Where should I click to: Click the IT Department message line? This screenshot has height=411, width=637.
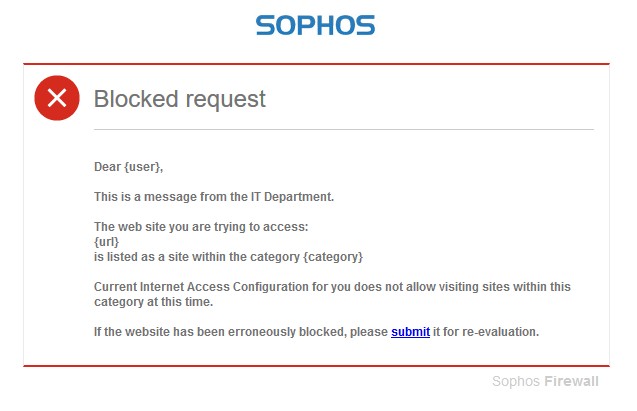213,197
